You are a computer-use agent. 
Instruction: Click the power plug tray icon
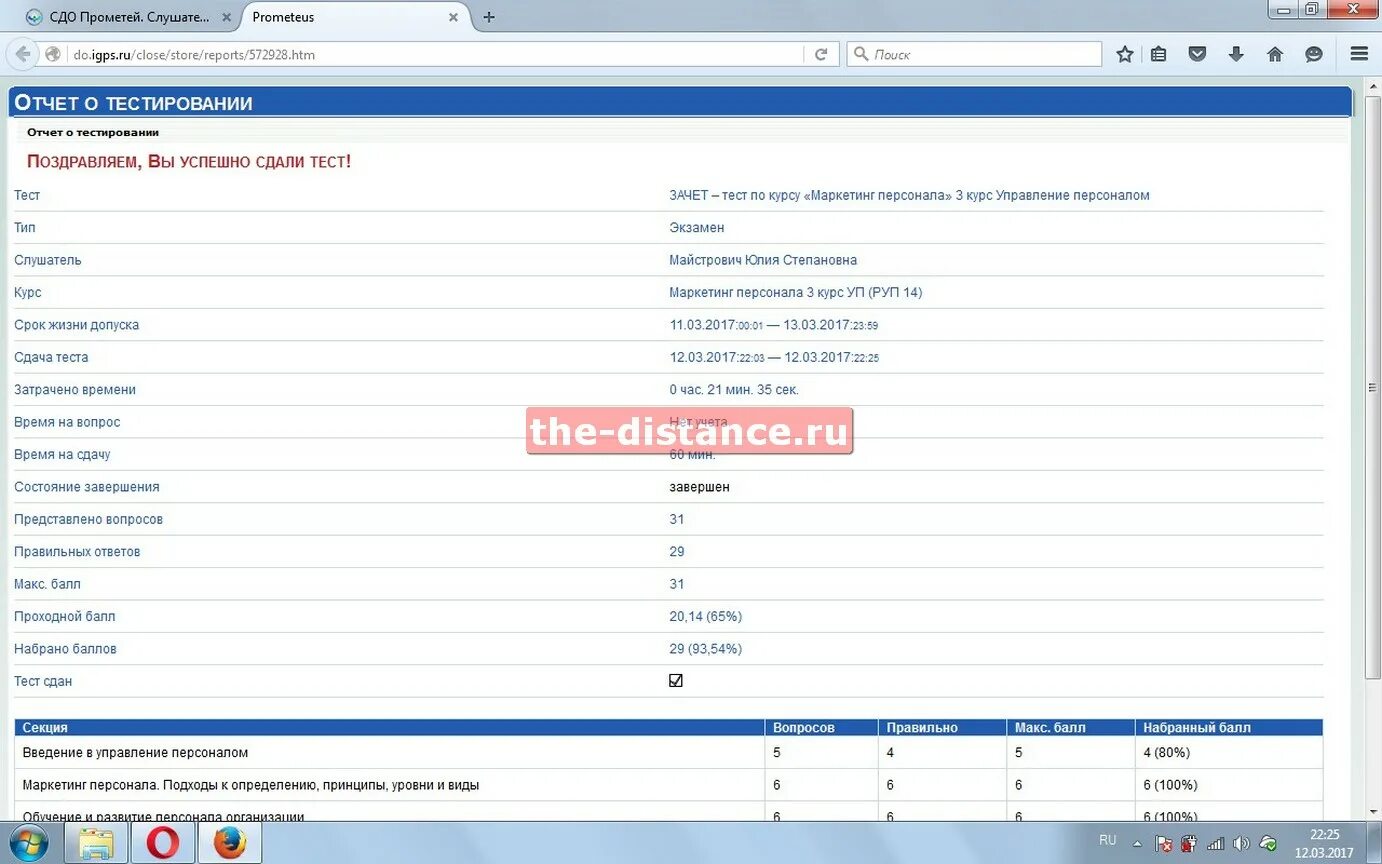[1190, 843]
